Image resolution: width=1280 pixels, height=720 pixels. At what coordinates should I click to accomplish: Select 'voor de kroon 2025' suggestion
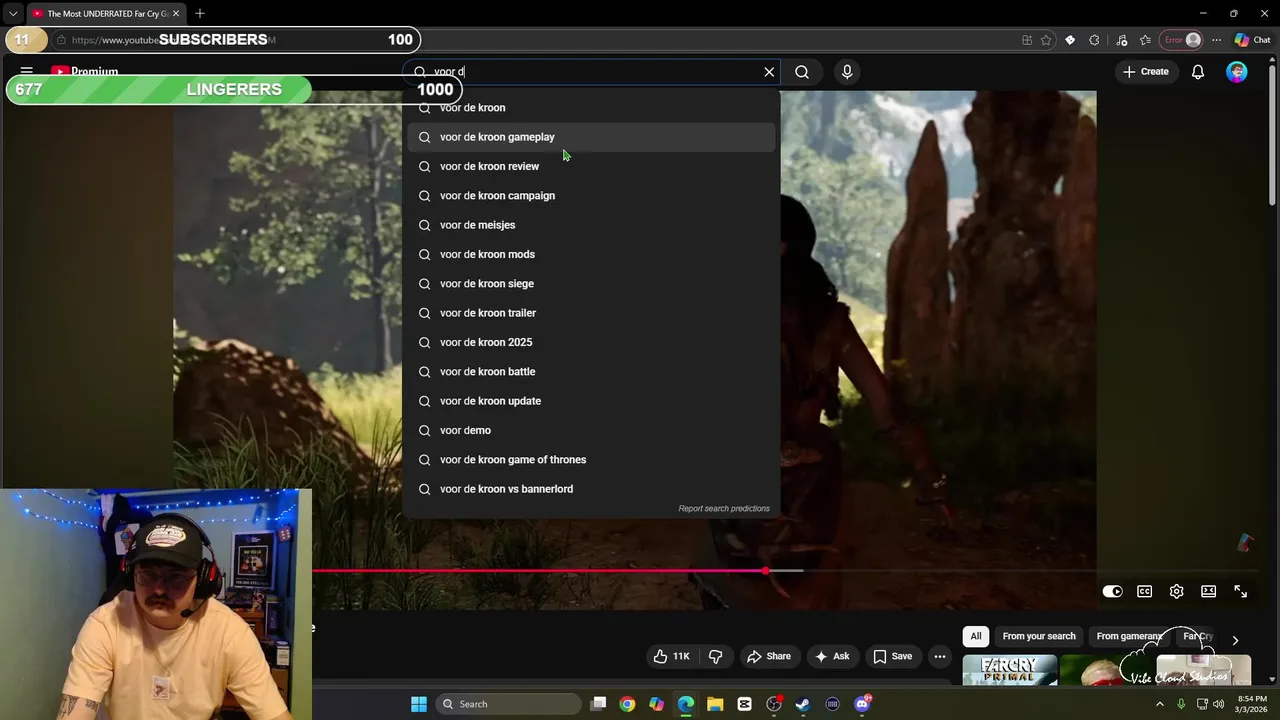[x=591, y=342]
